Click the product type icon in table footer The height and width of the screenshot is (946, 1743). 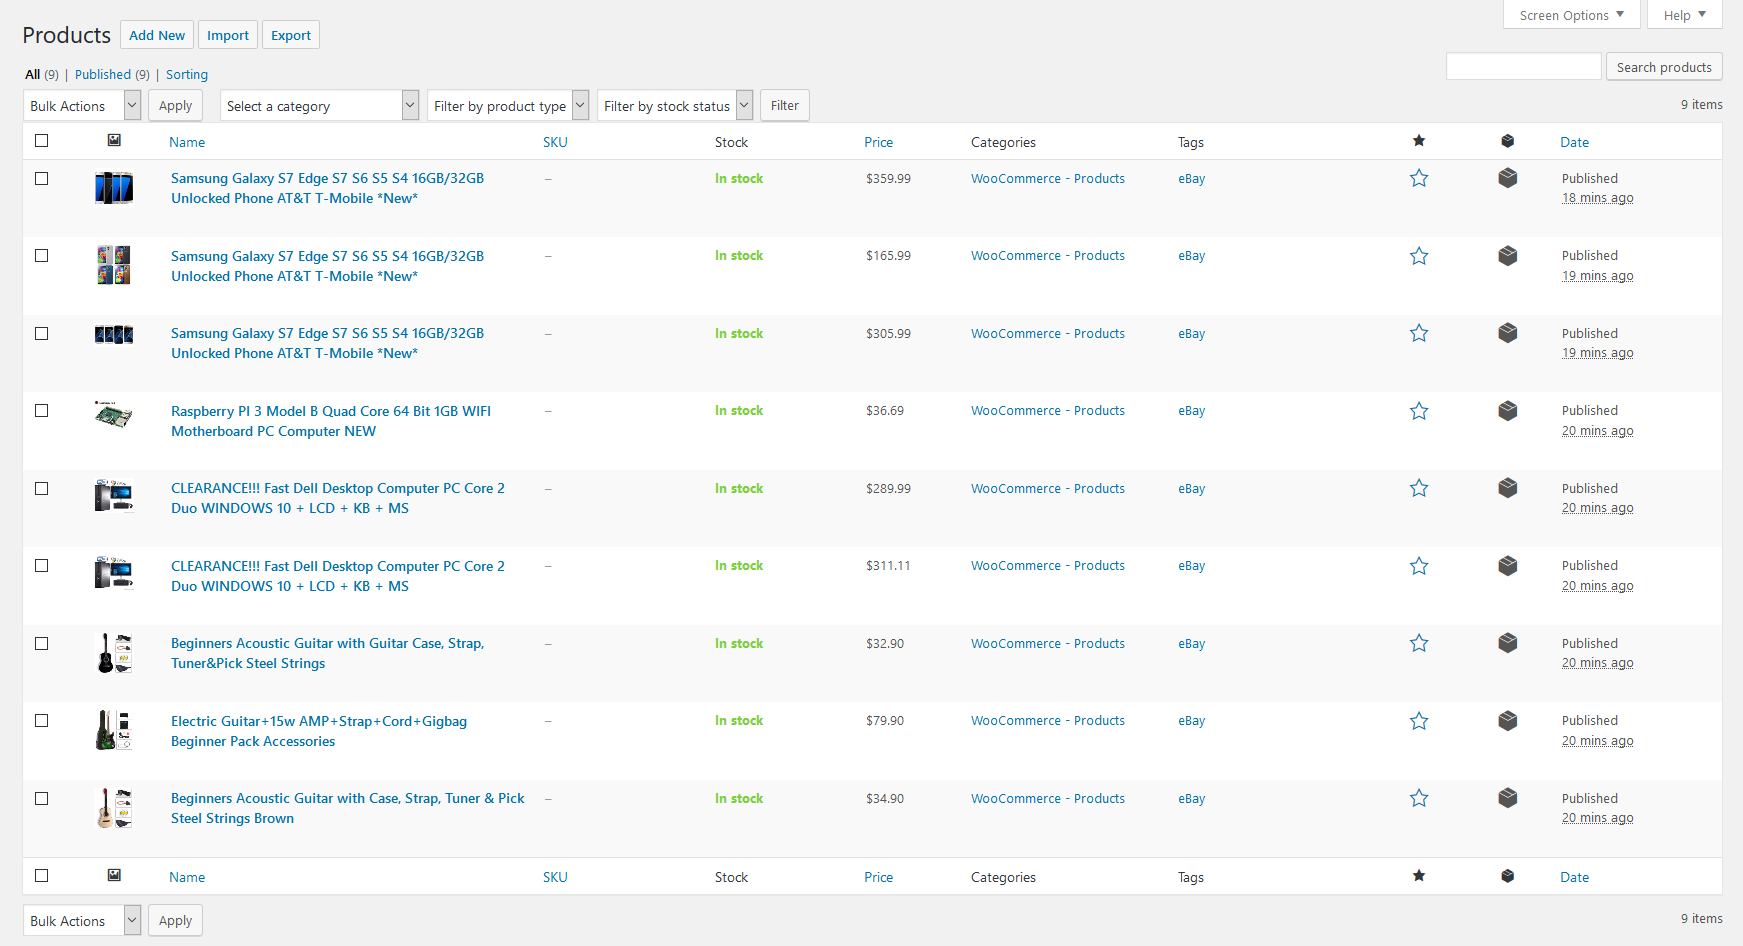1507,876
